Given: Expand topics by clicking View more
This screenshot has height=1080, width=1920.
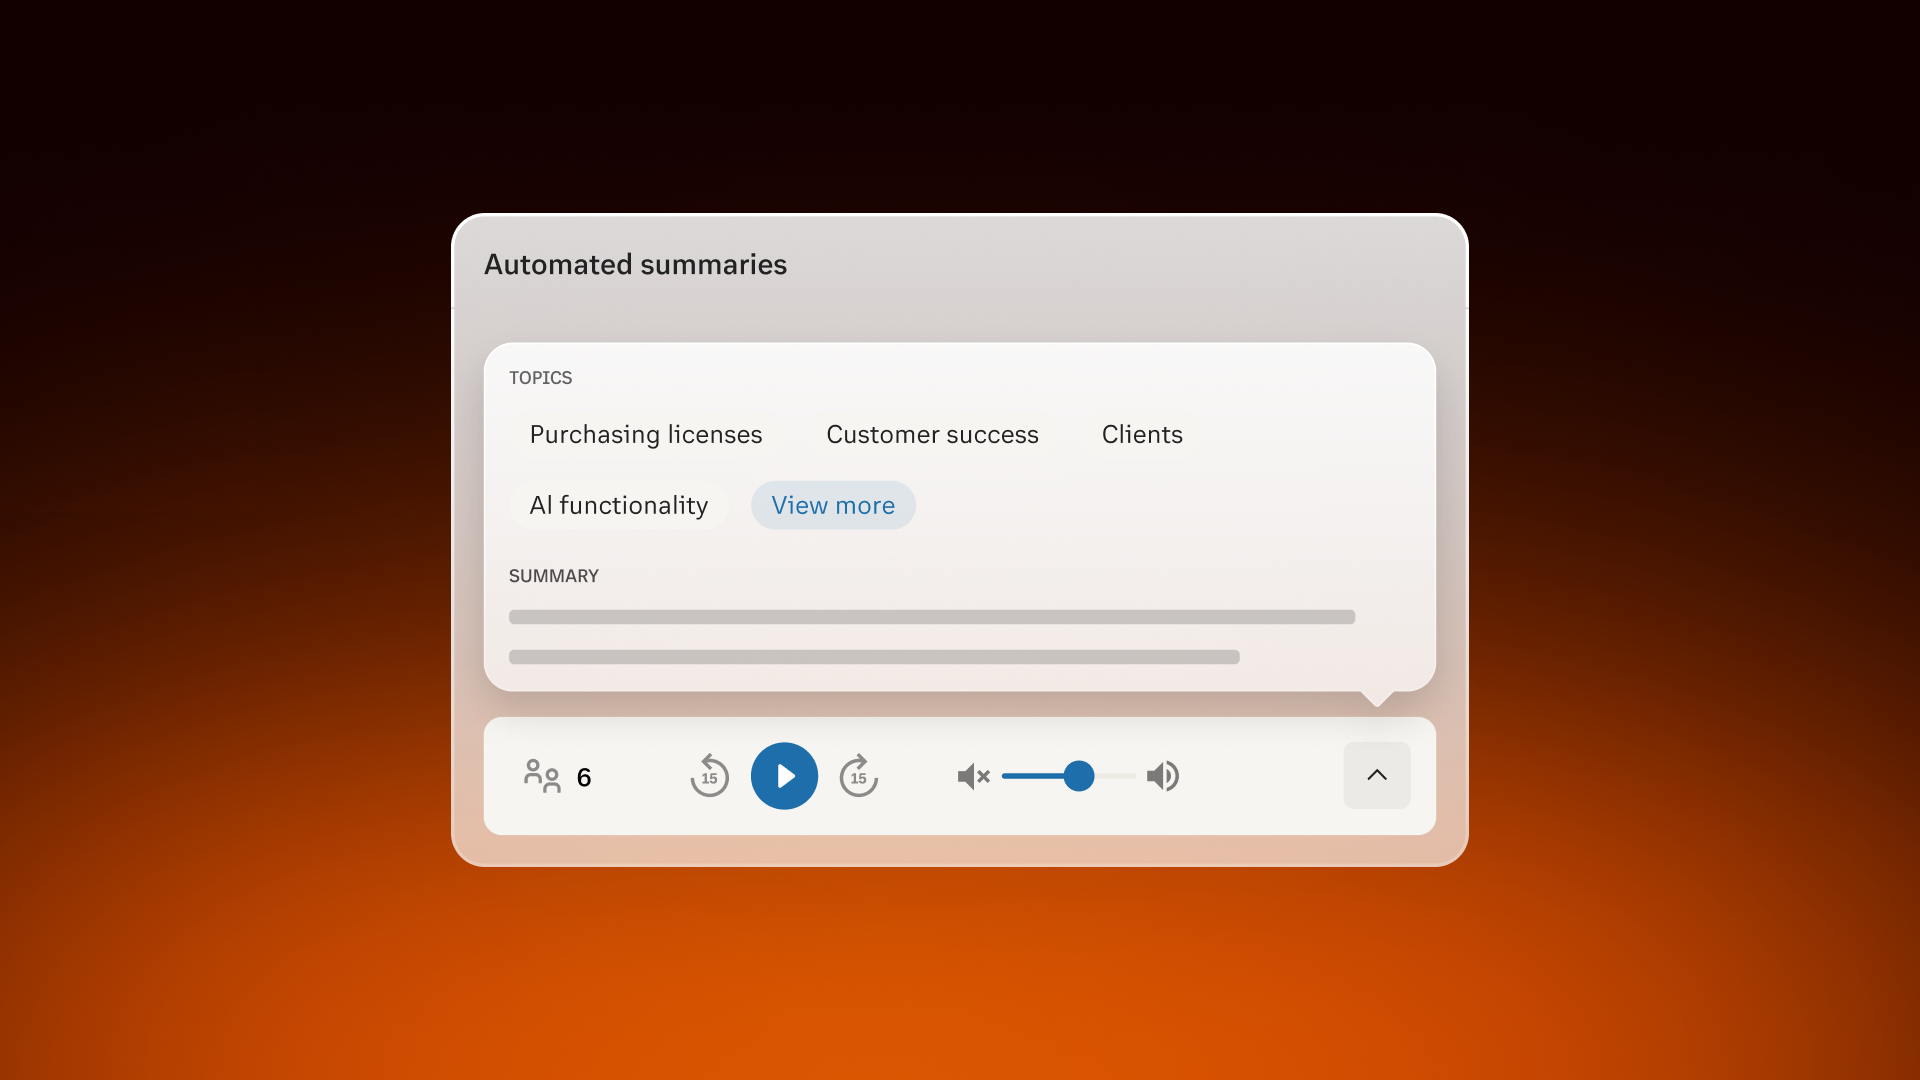Looking at the screenshot, I should [x=832, y=505].
